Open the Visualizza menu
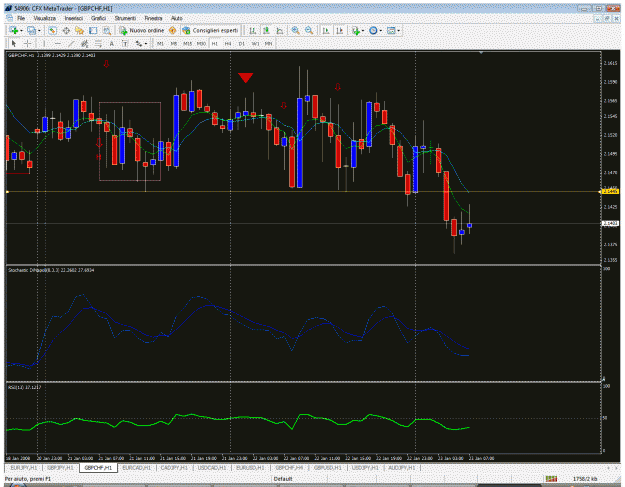 click(x=45, y=18)
